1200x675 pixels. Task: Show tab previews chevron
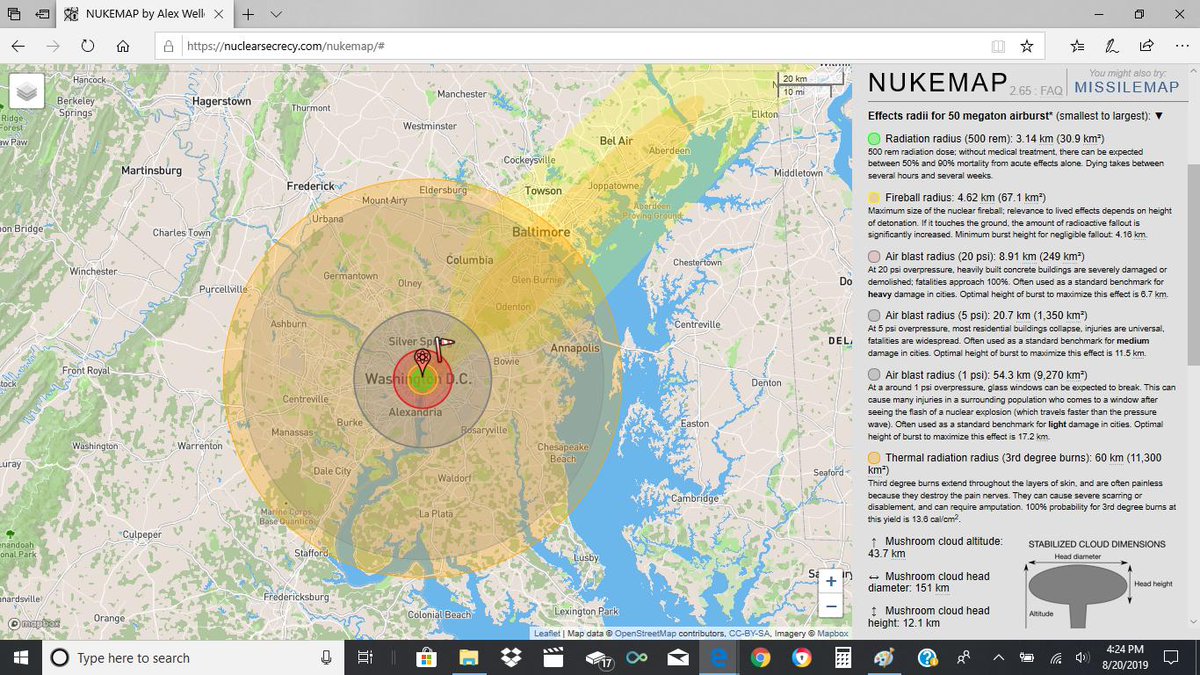click(x=275, y=15)
